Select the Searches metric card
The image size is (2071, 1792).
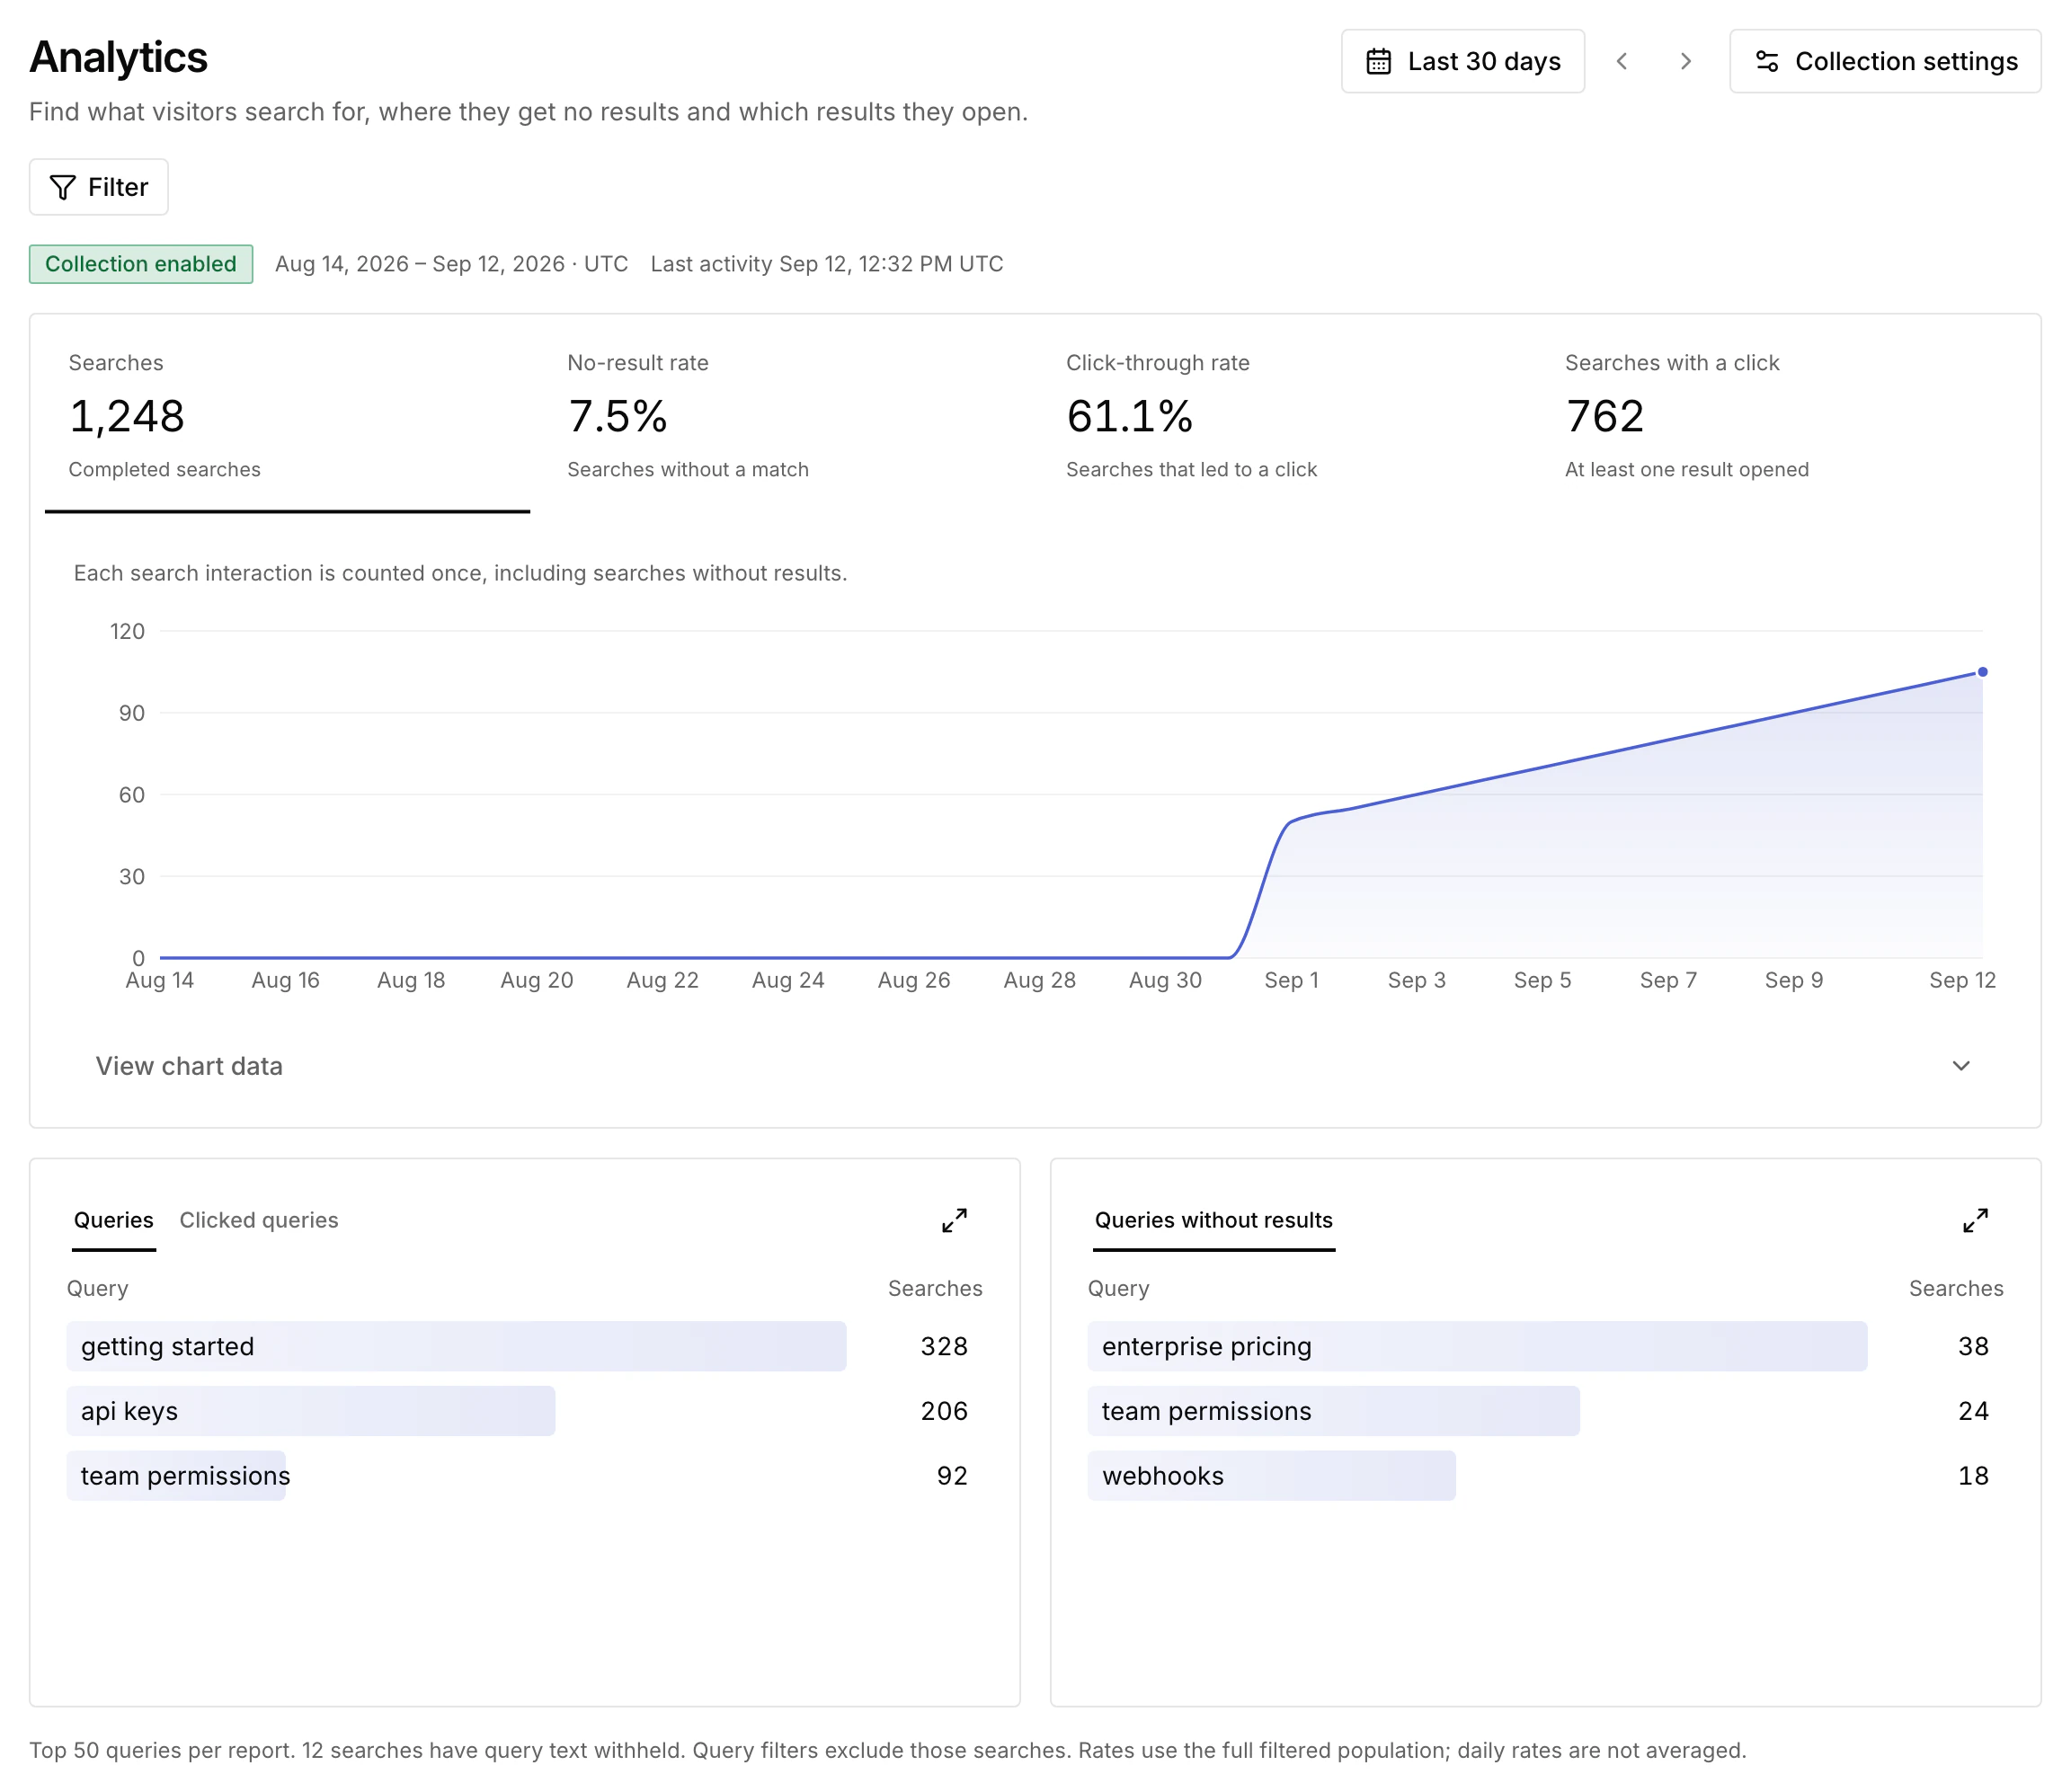click(287, 415)
